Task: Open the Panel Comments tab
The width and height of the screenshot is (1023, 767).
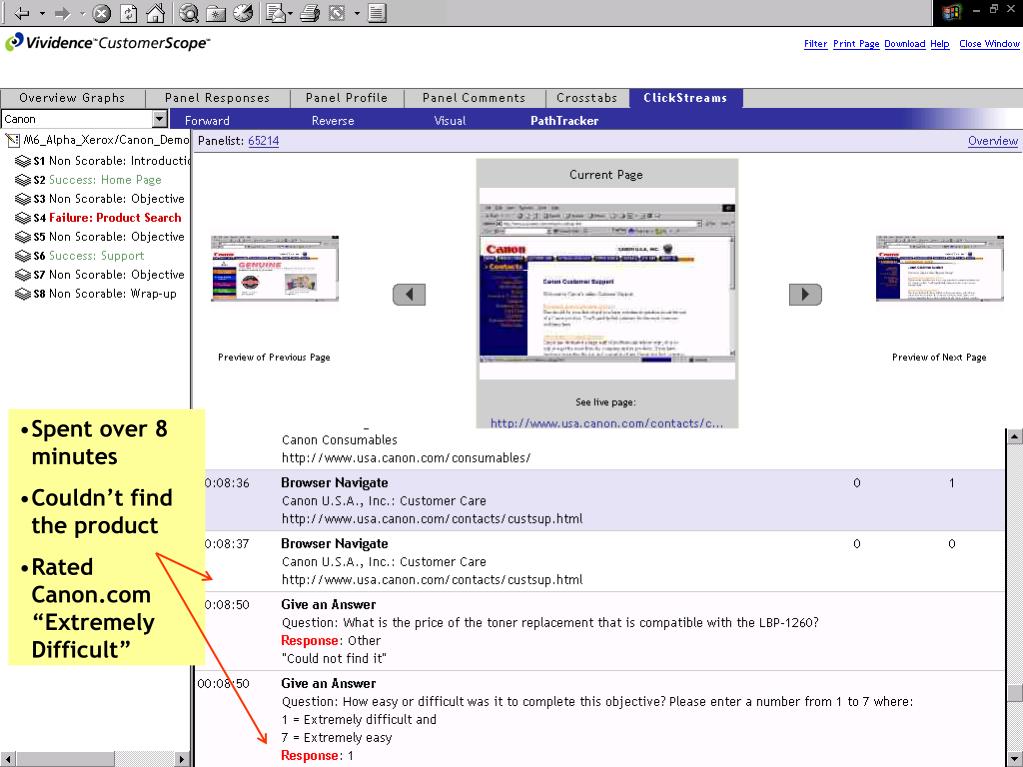Action: [474, 98]
